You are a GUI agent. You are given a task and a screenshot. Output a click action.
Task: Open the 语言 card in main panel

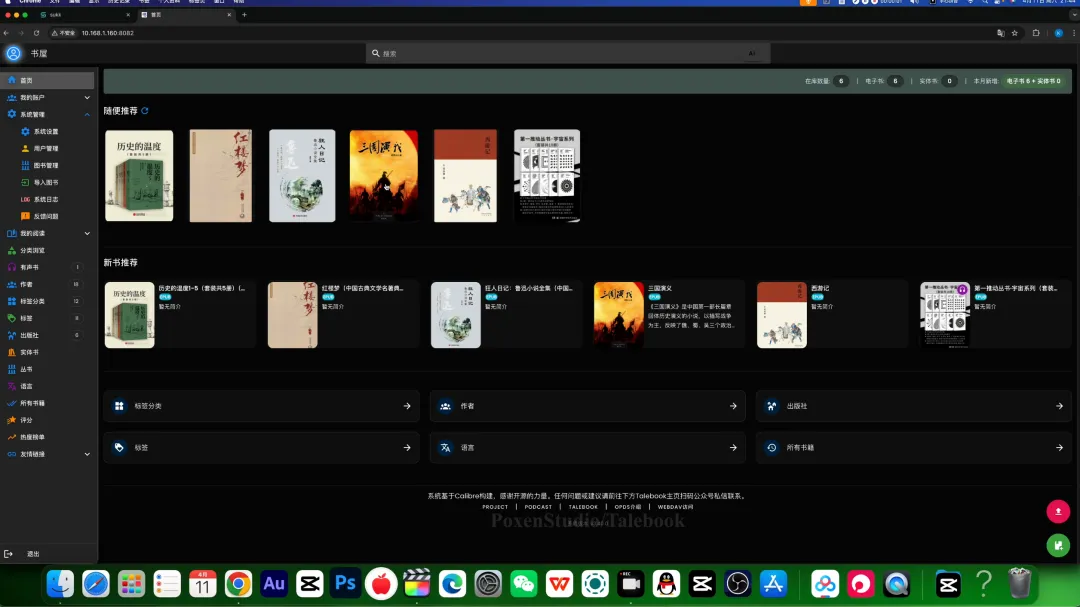pos(588,448)
